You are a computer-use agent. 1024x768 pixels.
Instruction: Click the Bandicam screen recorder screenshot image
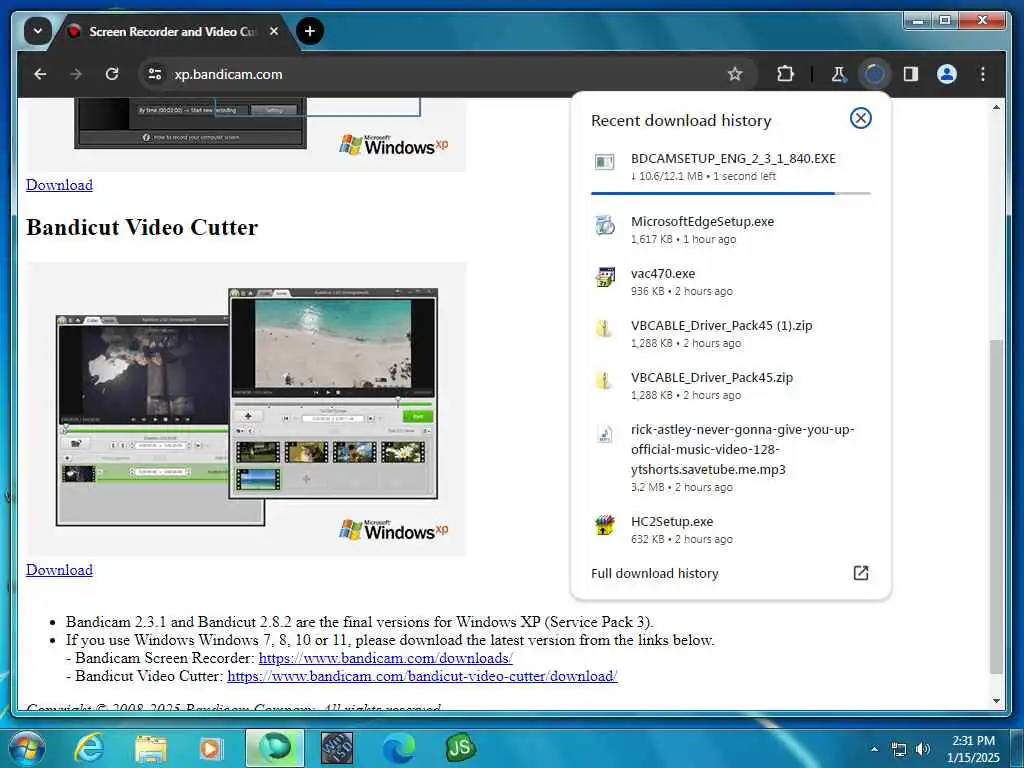tap(246, 135)
